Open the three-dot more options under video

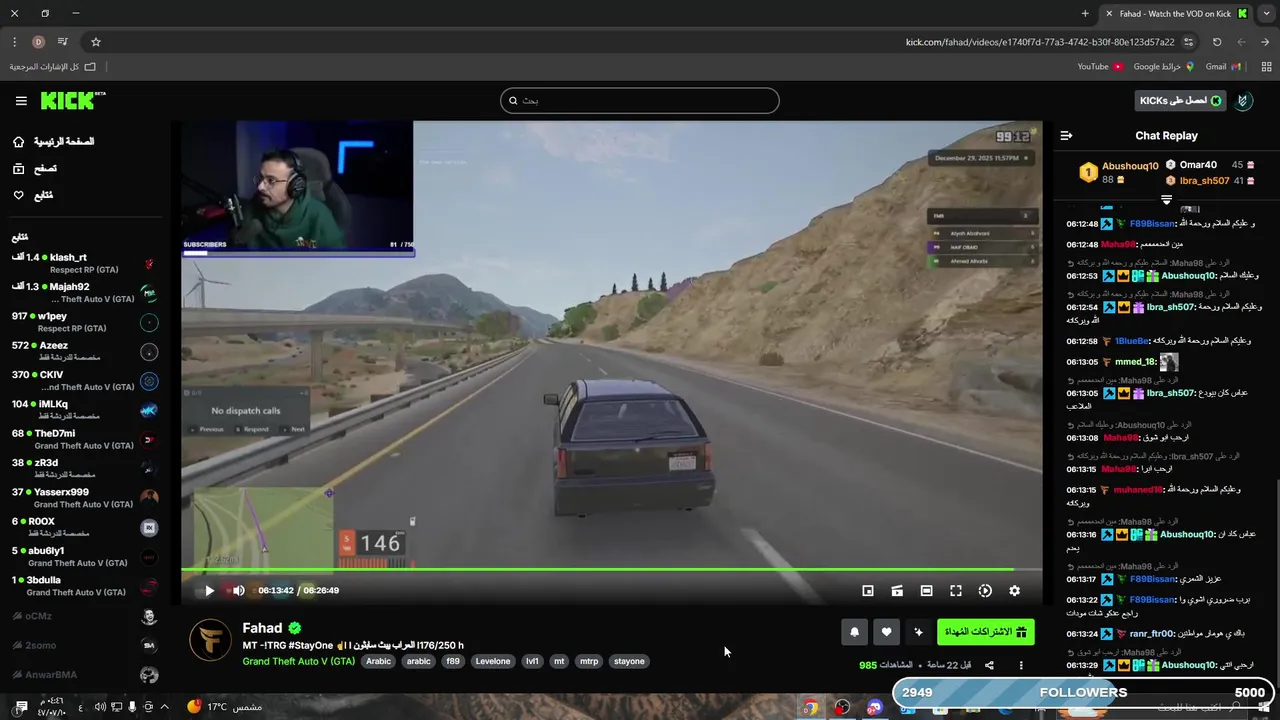1021,665
